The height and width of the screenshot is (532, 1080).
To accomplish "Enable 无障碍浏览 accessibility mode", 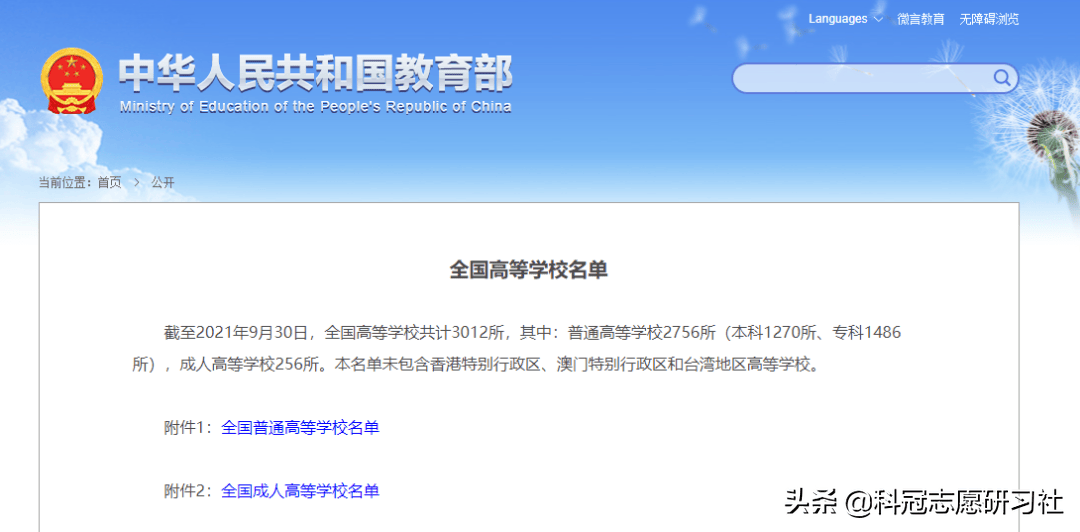I will tap(989, 19).
